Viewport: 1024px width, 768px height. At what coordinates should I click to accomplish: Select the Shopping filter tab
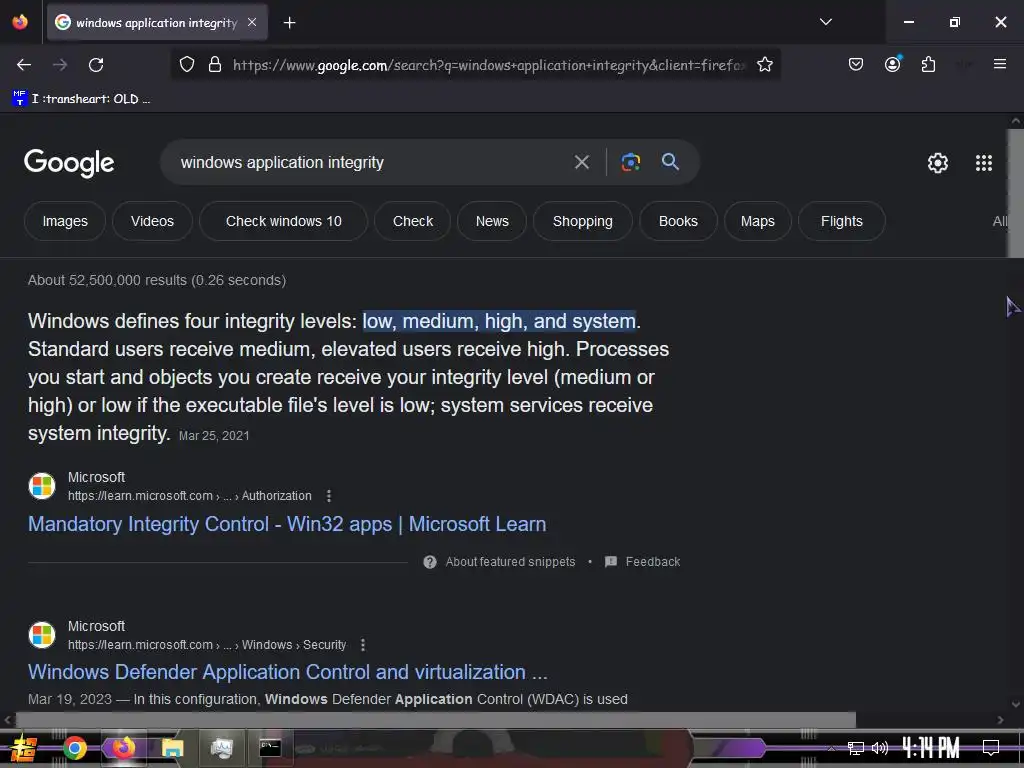[583, 221]
